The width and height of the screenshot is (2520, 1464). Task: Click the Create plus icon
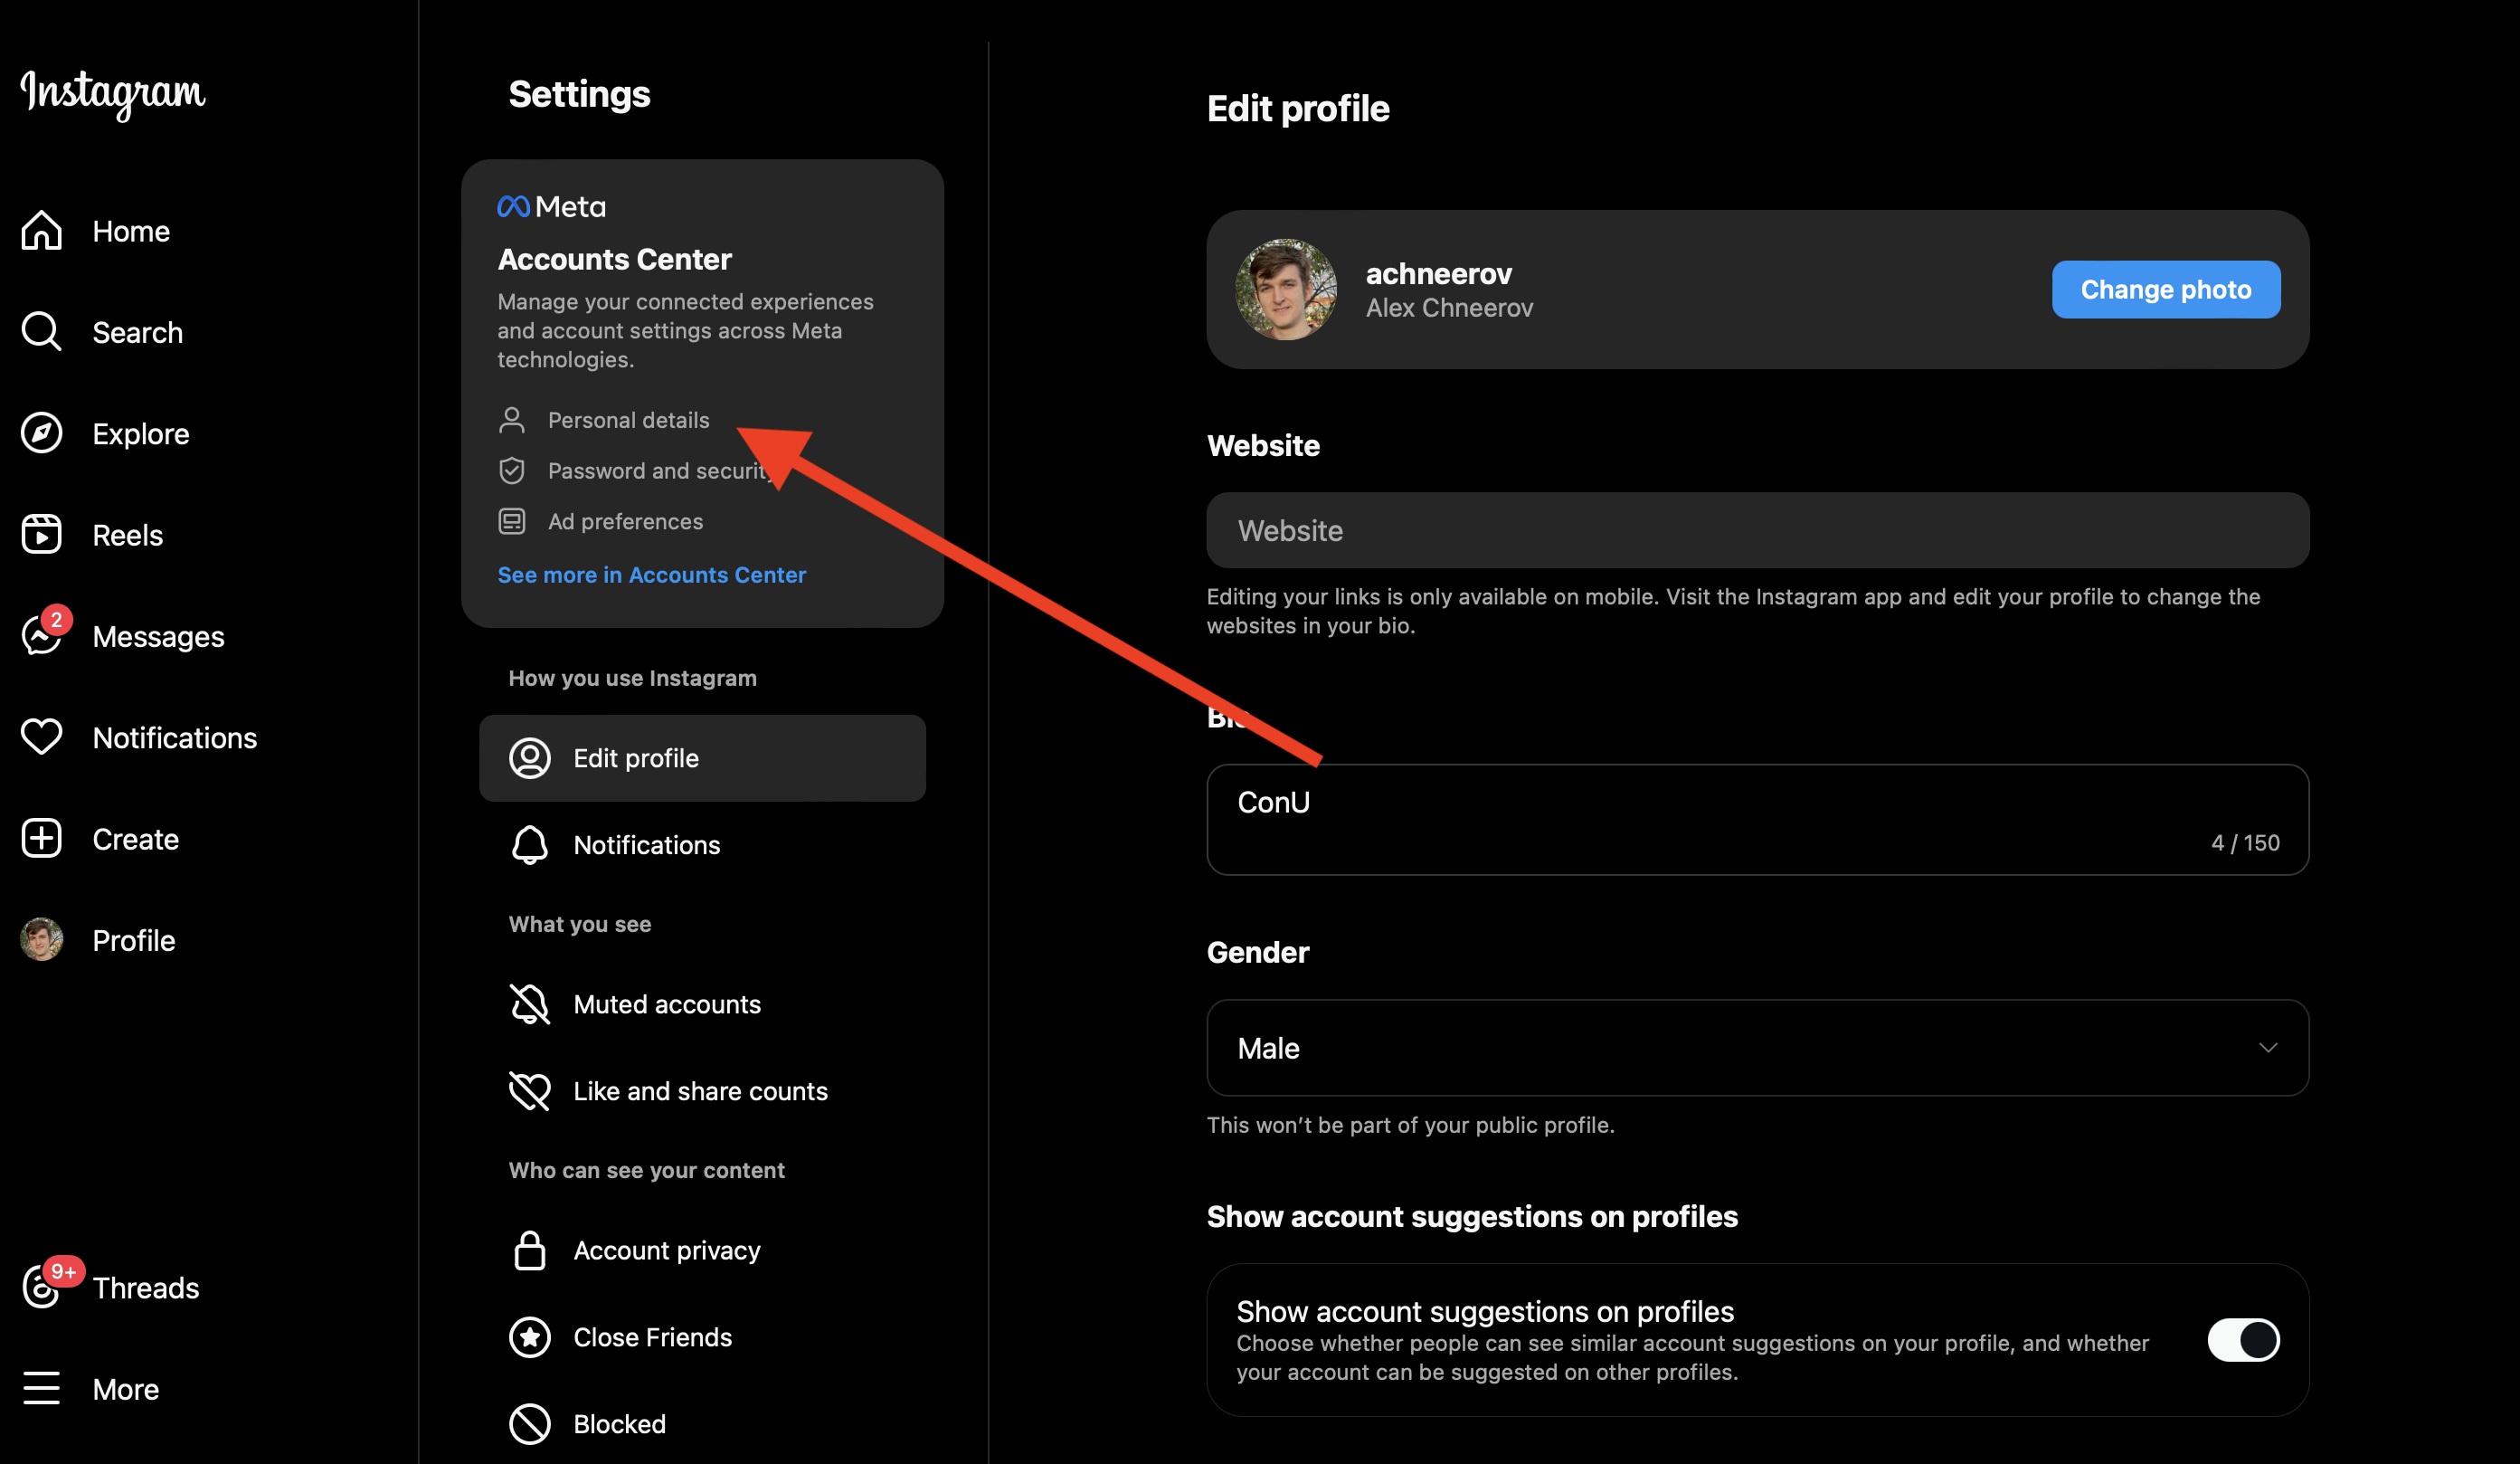click(x=42, y=838)
